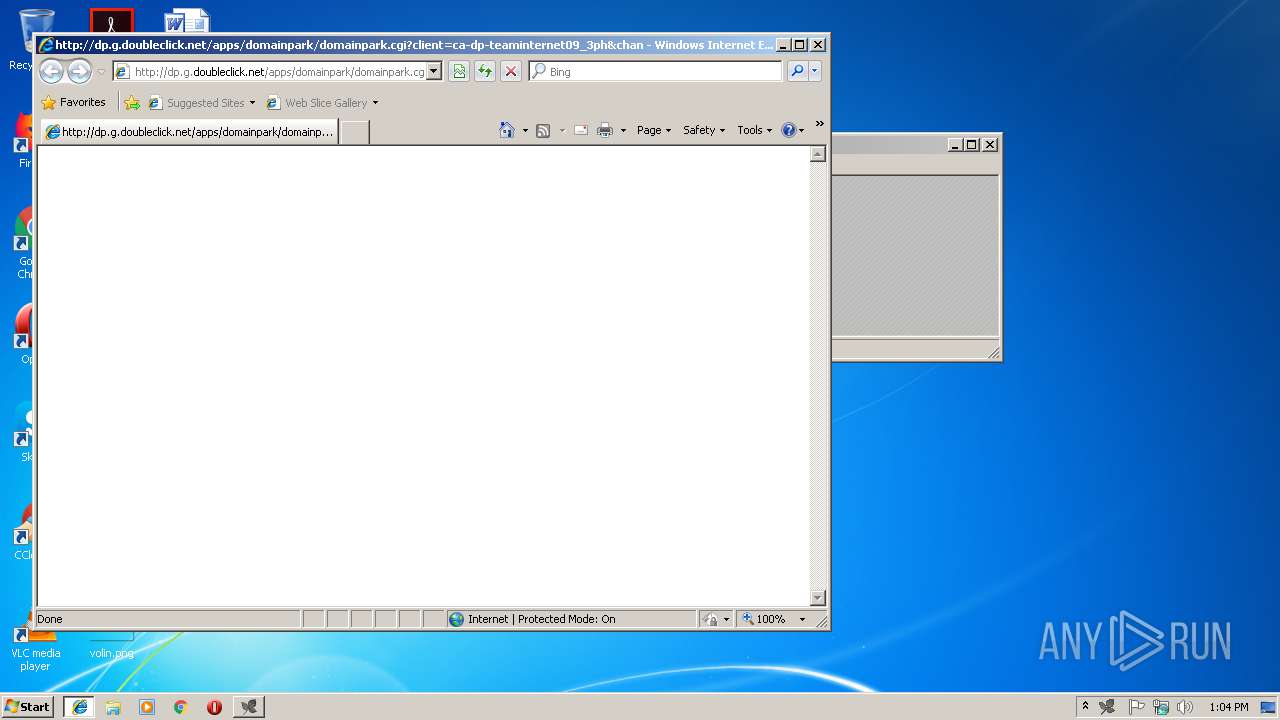
Task: Minimize the gray background window
Action: (x=955, y=144)
